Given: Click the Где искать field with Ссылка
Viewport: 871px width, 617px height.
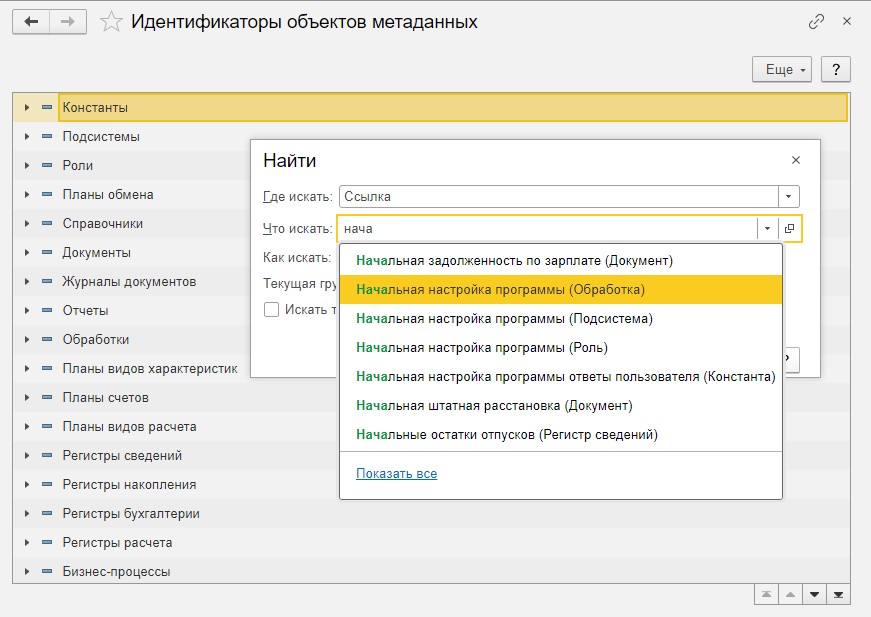Looking at the screenshot, I should coord(559,197).
